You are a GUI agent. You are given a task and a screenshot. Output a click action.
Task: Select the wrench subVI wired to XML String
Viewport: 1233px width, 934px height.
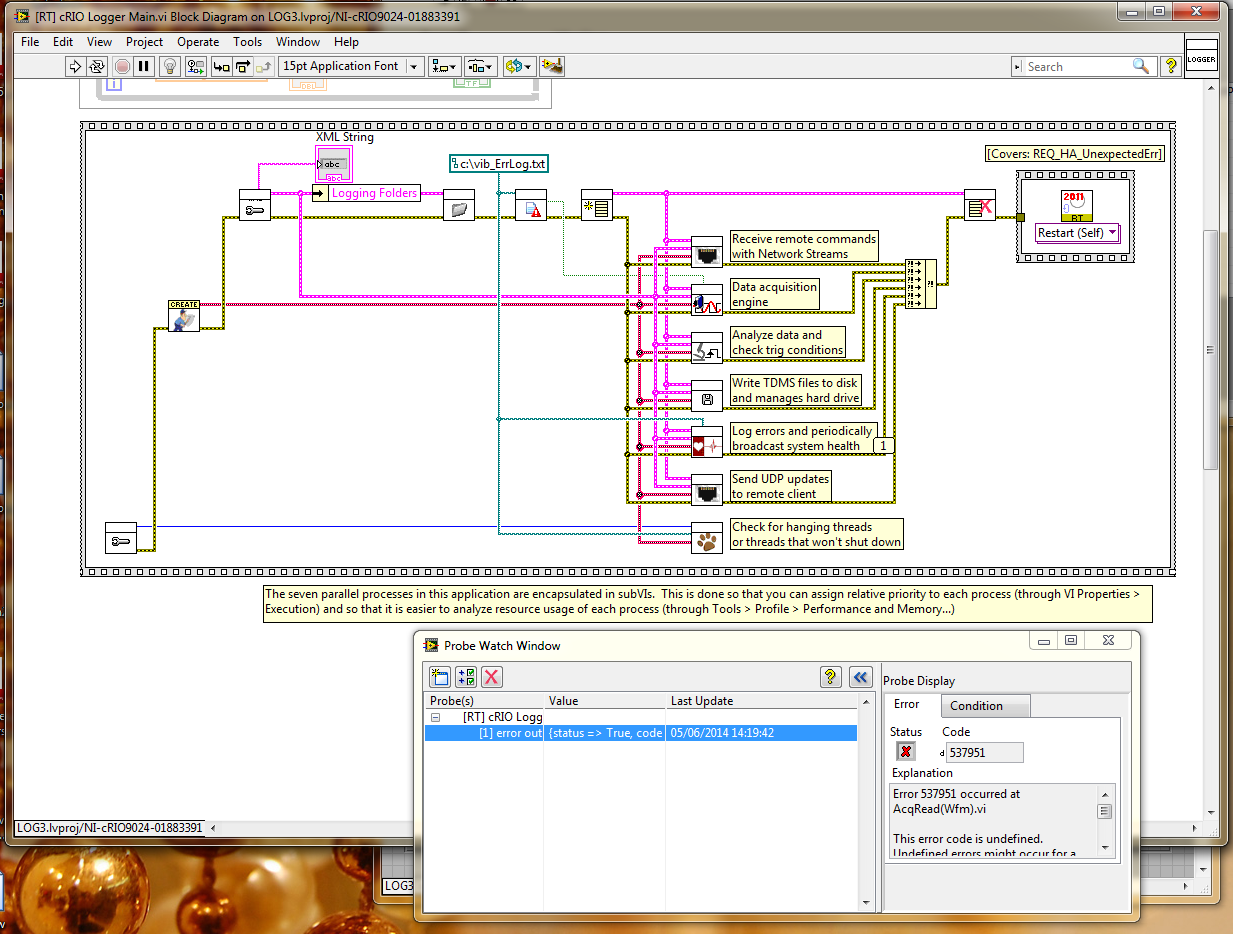coord(255,204)
